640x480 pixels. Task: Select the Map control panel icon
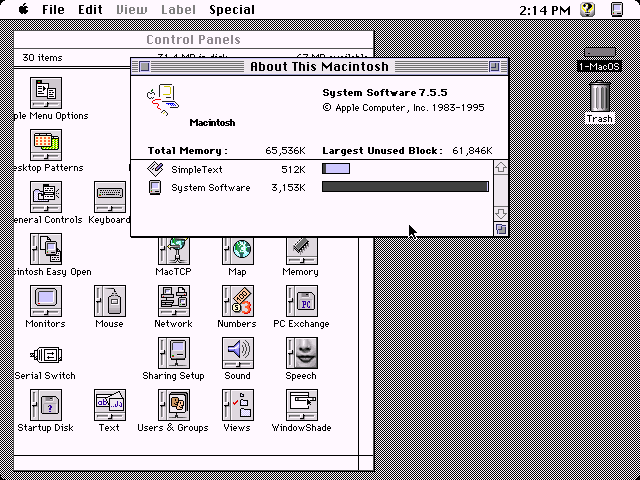click(238, 251)
